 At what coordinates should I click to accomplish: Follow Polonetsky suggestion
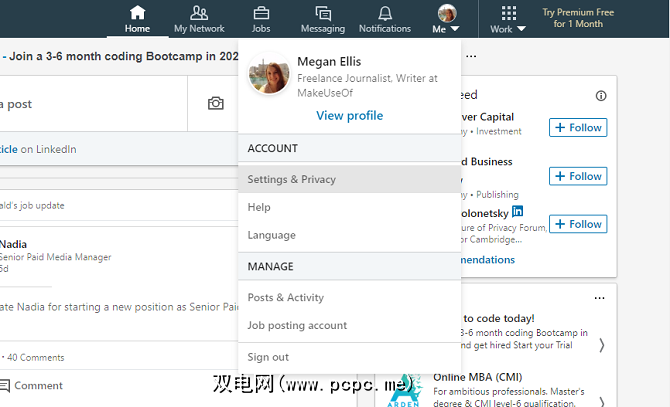pyautogui.click(x=578, y=224)
